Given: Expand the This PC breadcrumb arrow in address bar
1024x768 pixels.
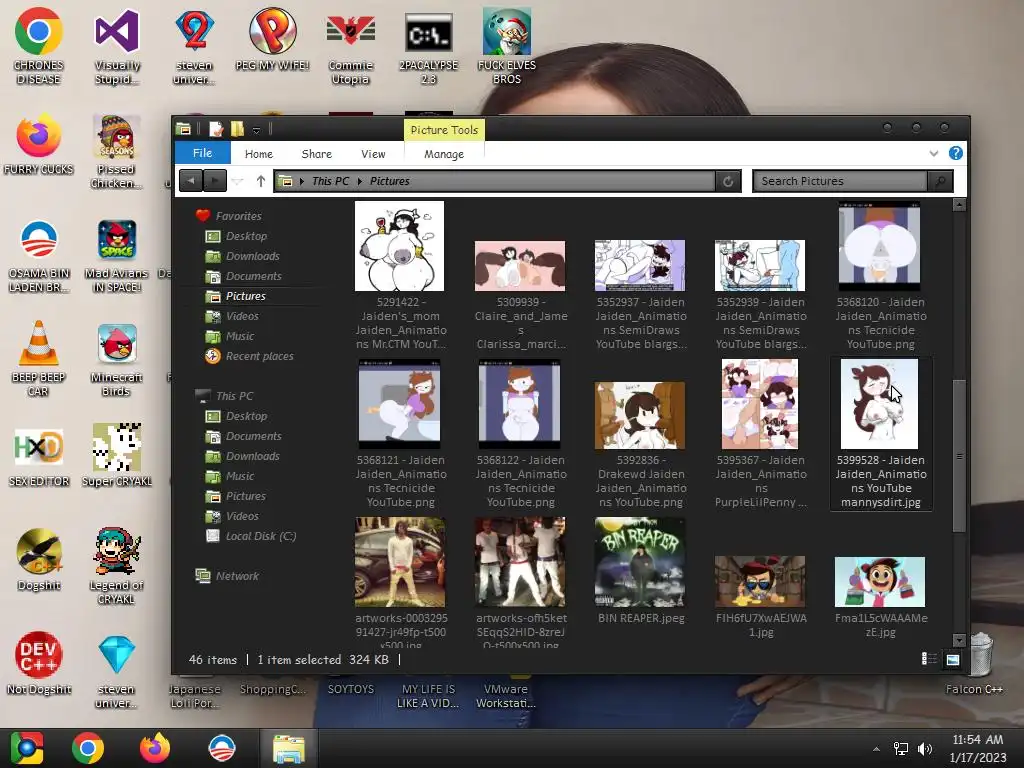Looking at the screenshot, I should click(302, 182).
